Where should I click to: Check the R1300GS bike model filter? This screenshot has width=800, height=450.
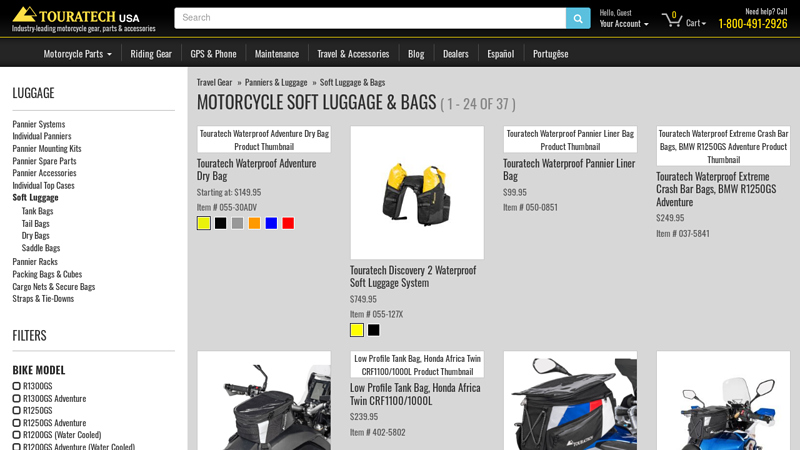(17, 386)
